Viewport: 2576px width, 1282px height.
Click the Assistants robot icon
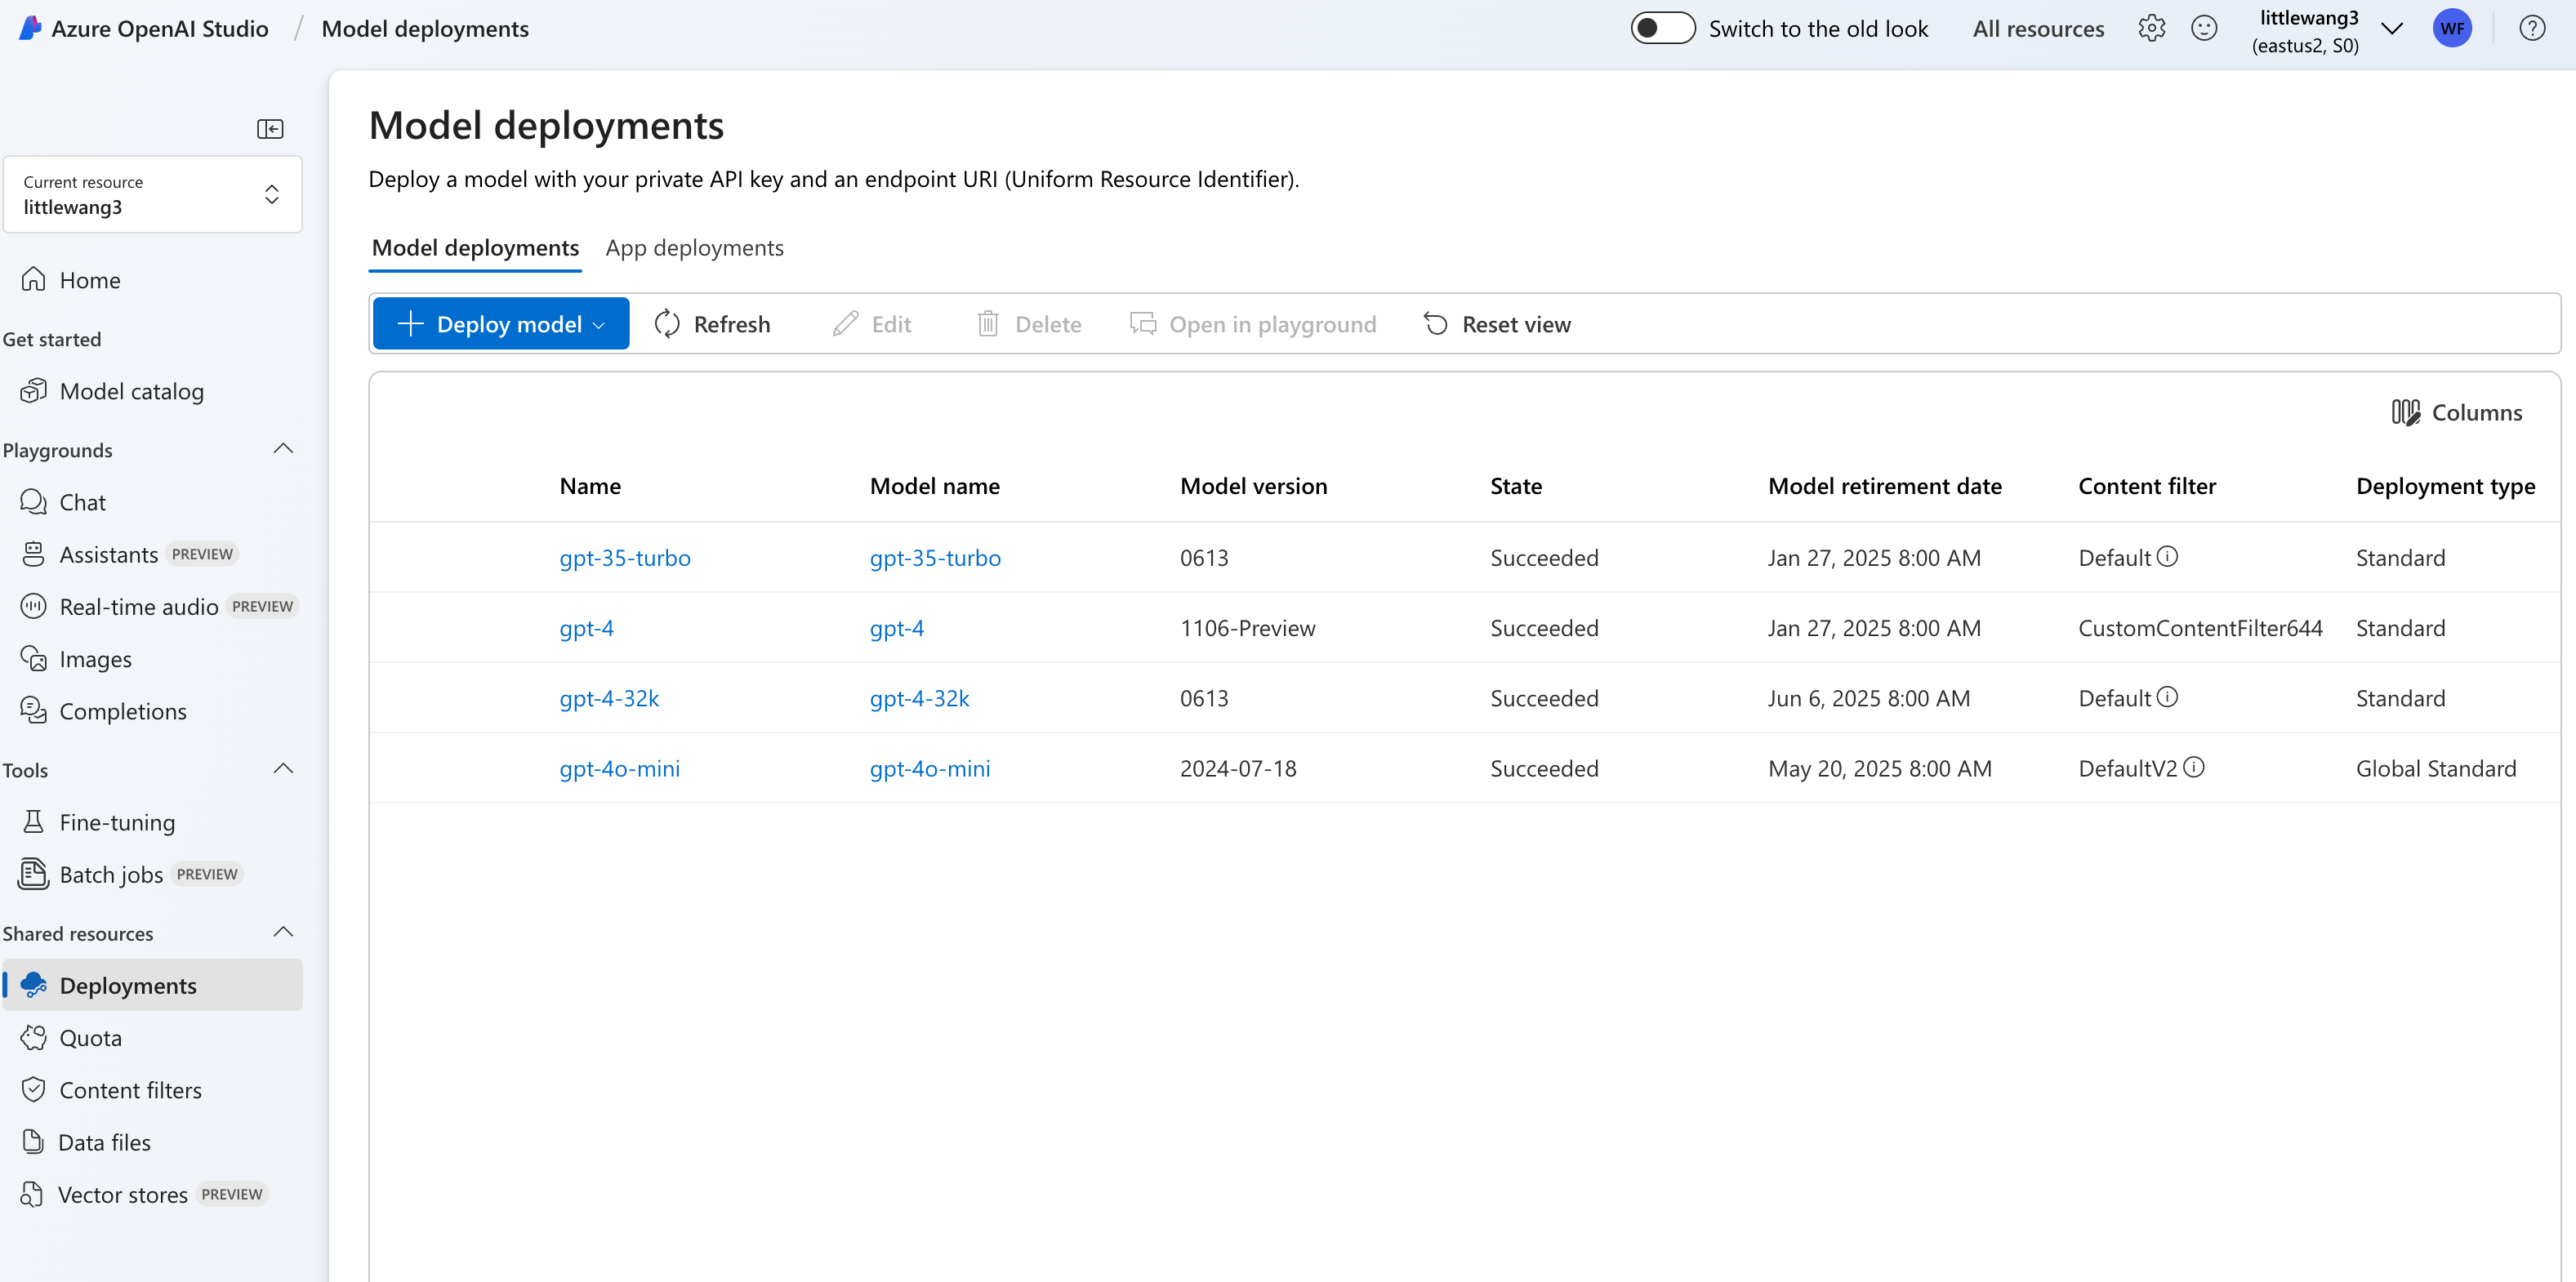pyautogui.click(x=33, y=554)
